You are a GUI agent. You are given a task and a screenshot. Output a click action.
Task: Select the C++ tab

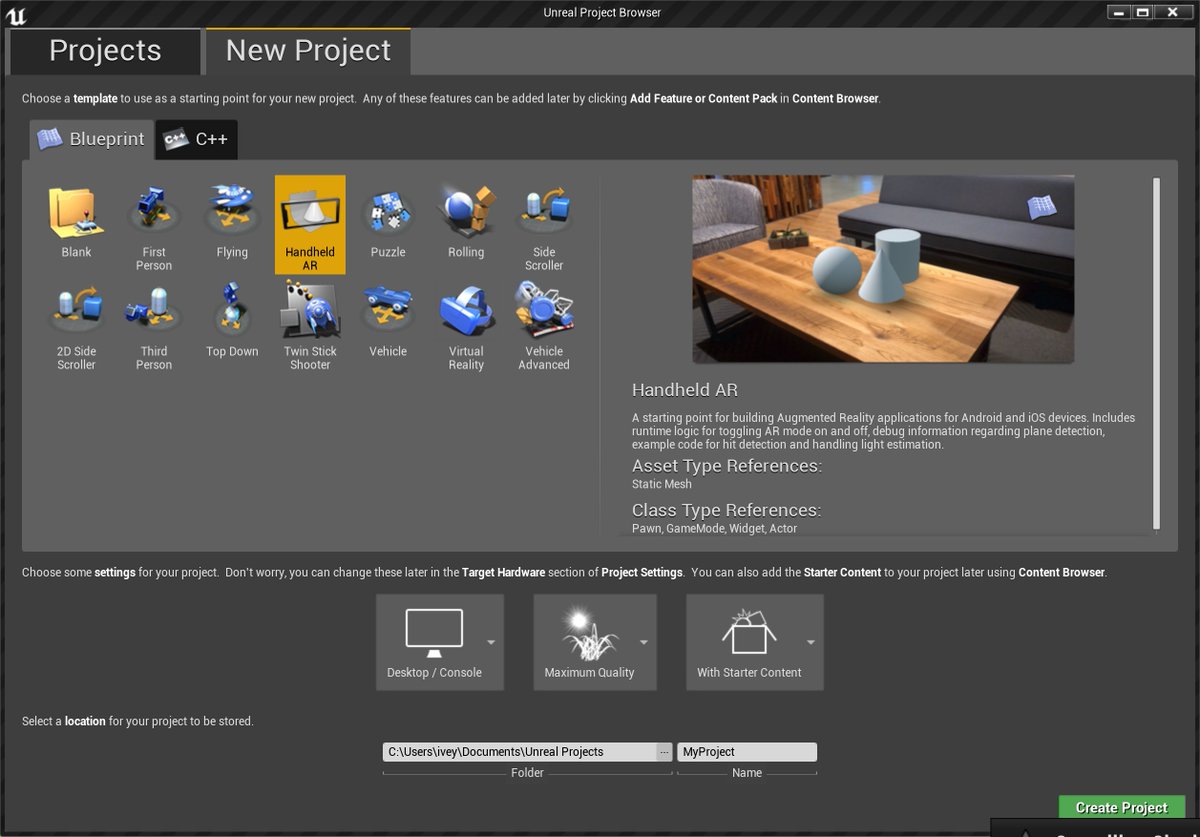coord(197,139)
